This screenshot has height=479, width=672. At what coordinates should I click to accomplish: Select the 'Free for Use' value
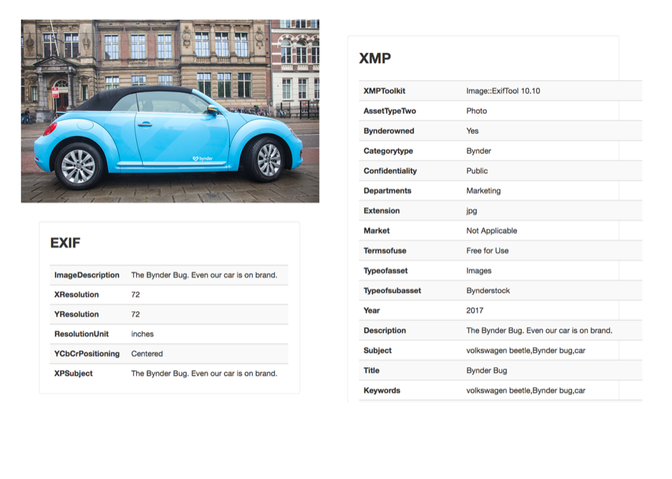tap(487, 251)
